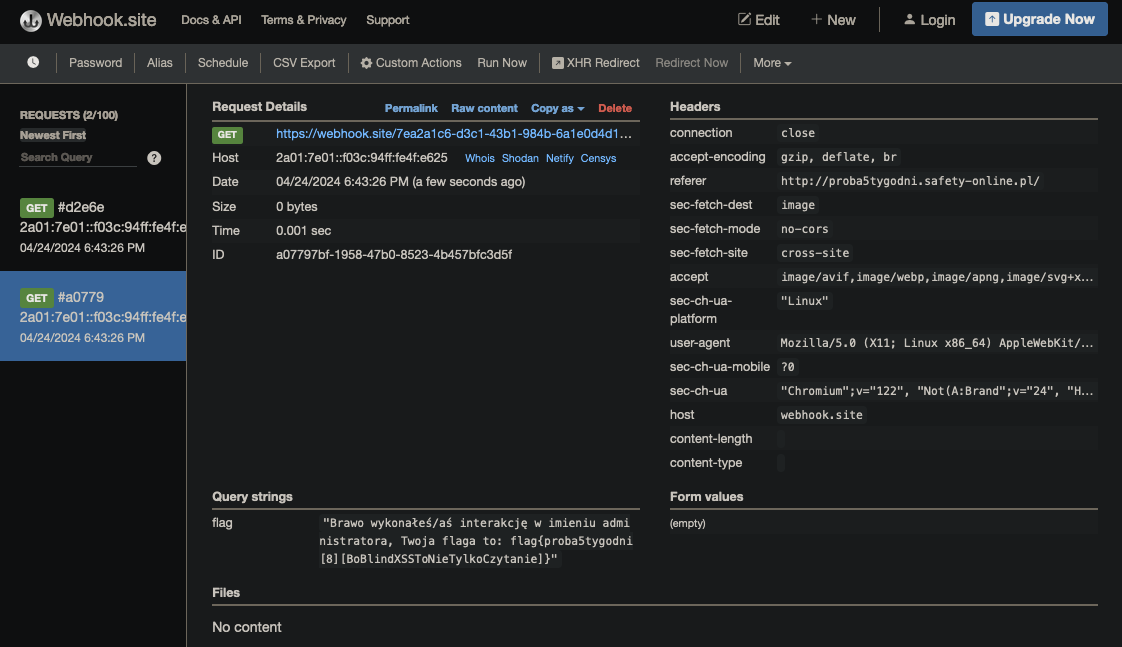Open the Permalink for this request
The image size is (1122, 647).
tap(411, 108)
